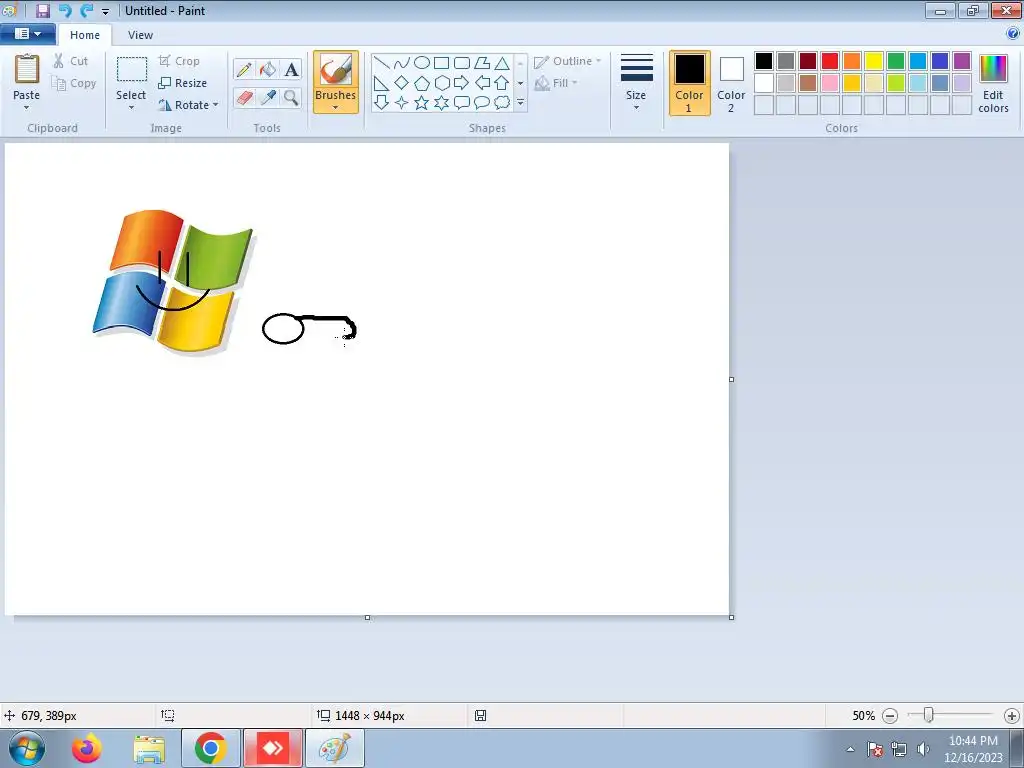Viewport: 1024px width, 768px height.
Task: Choose the Five-point star shape
Action: pyautogui.click(x=422, y=103)
